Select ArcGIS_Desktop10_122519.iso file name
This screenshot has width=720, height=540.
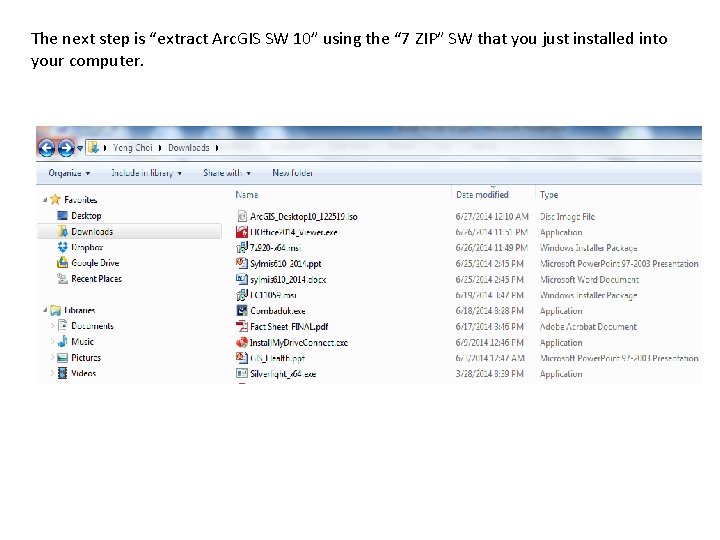click(304, 217)
